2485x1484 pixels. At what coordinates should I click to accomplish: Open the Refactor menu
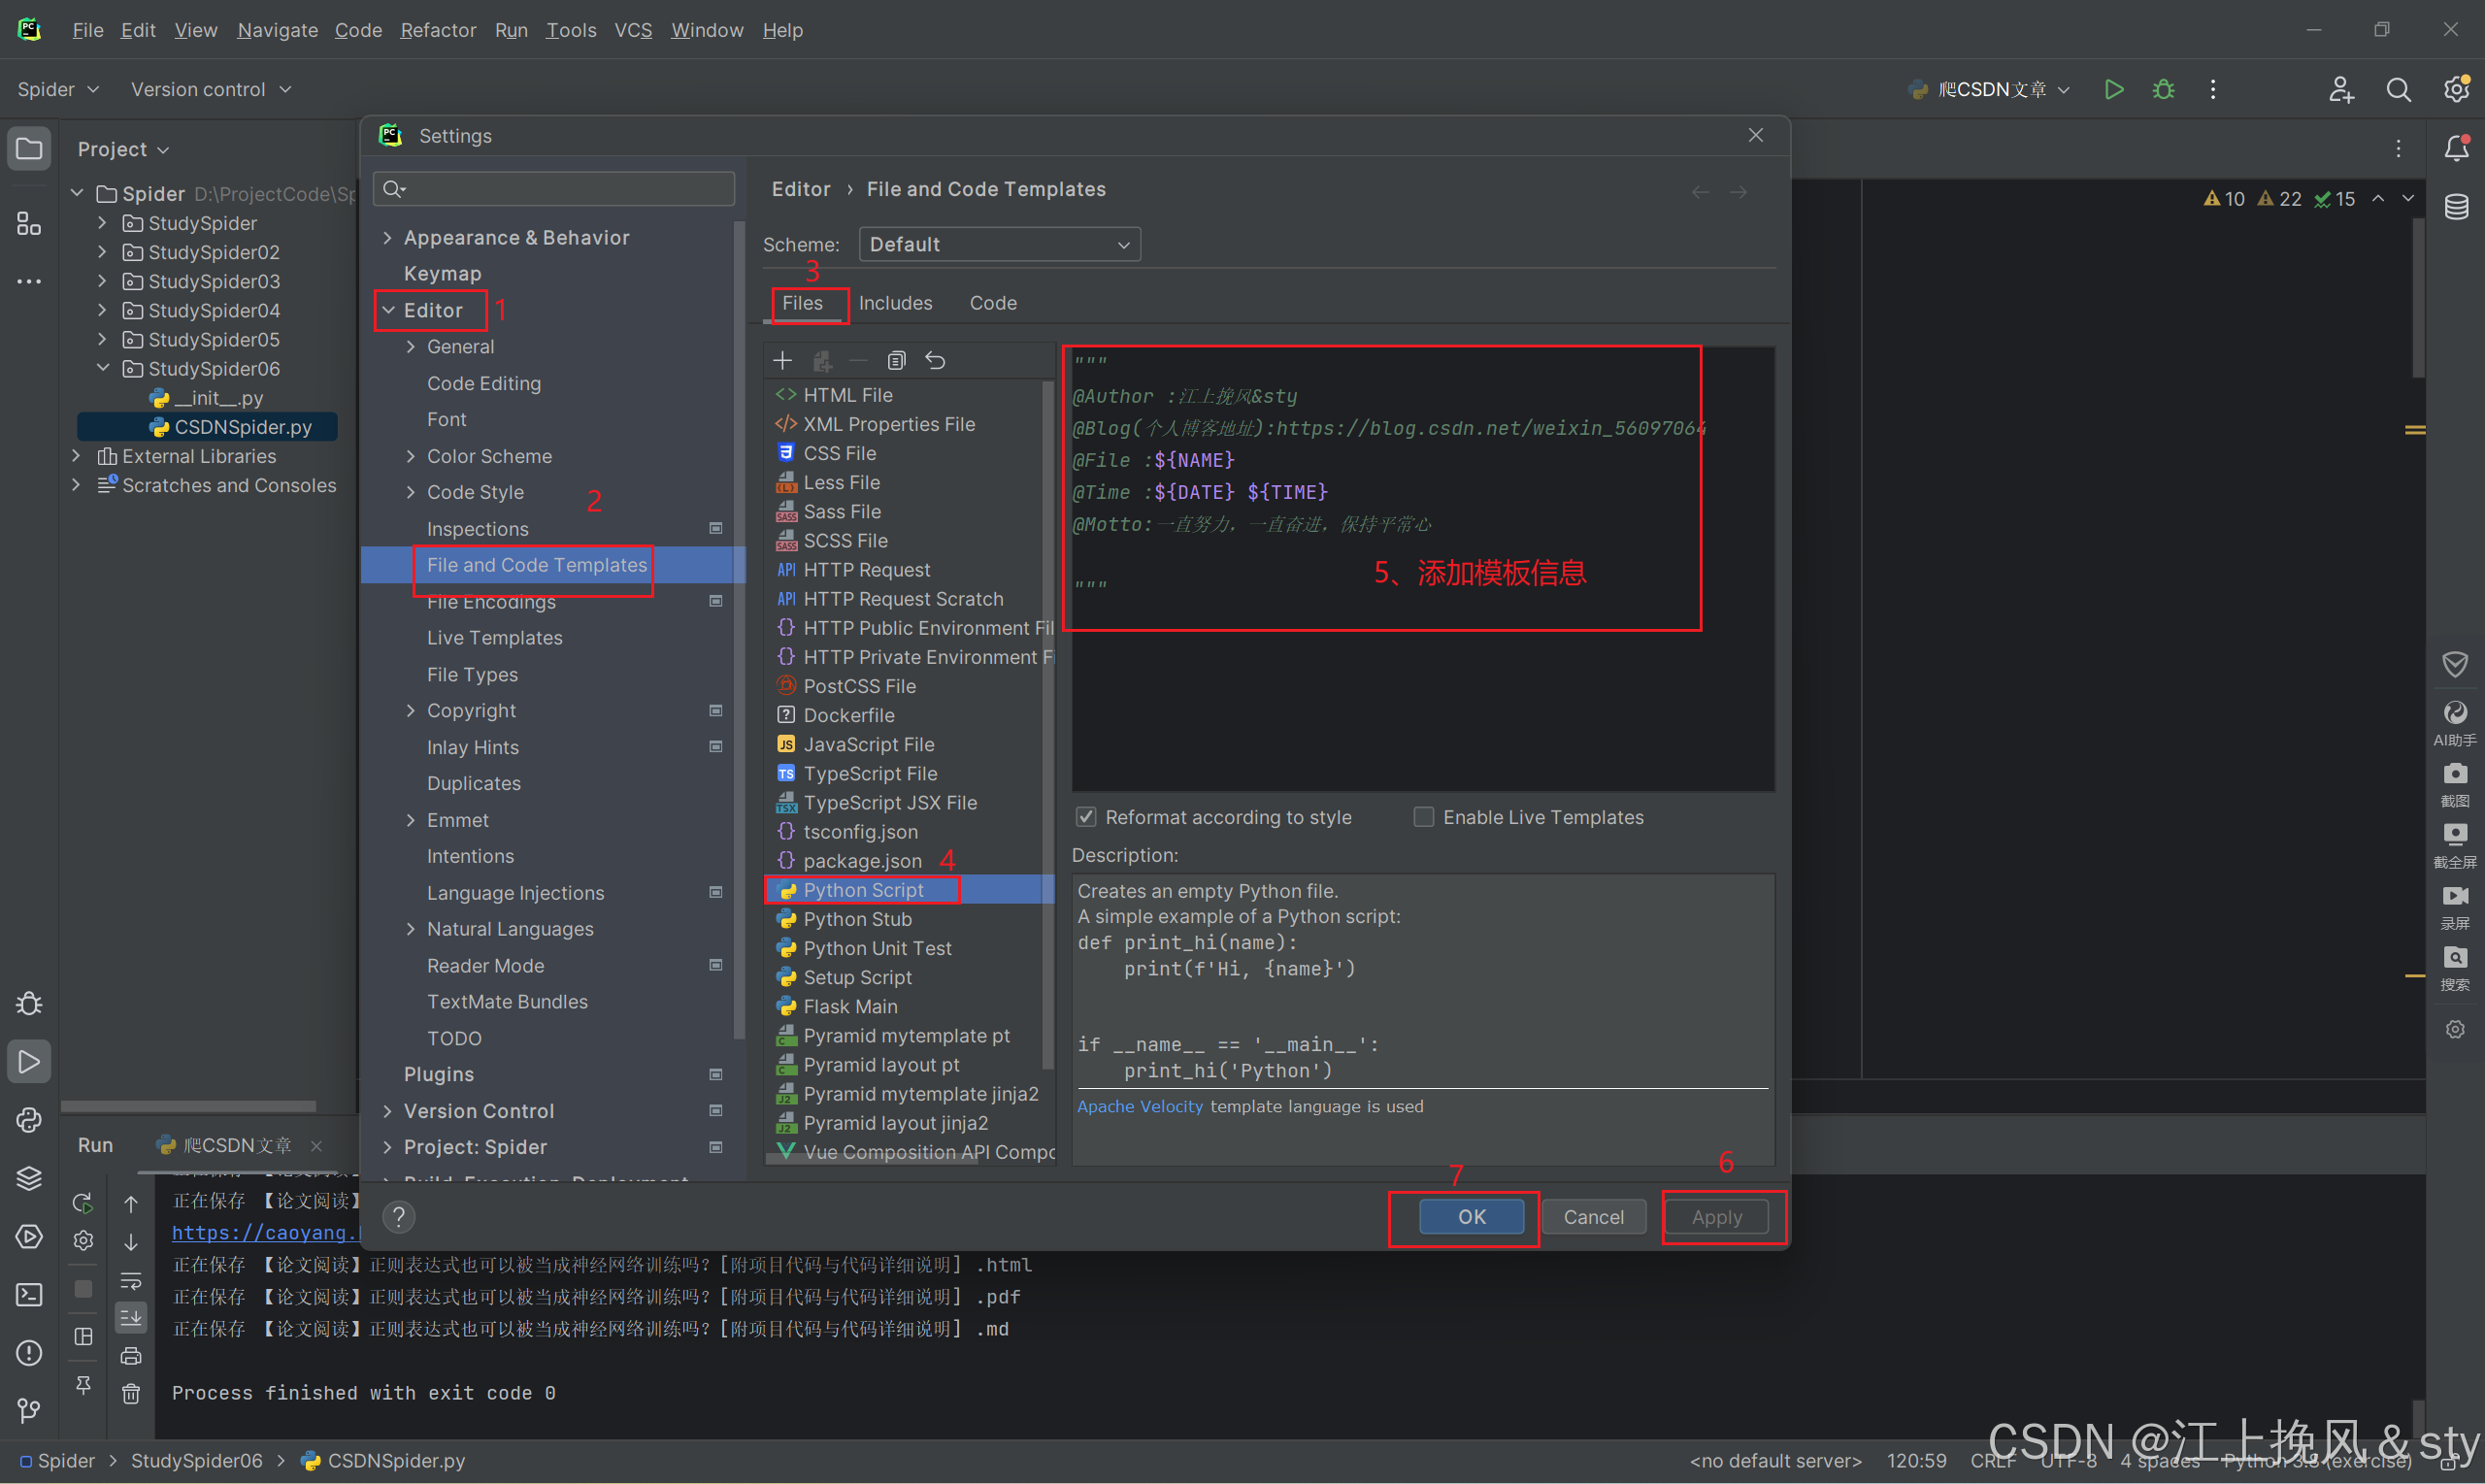[437, 30]
